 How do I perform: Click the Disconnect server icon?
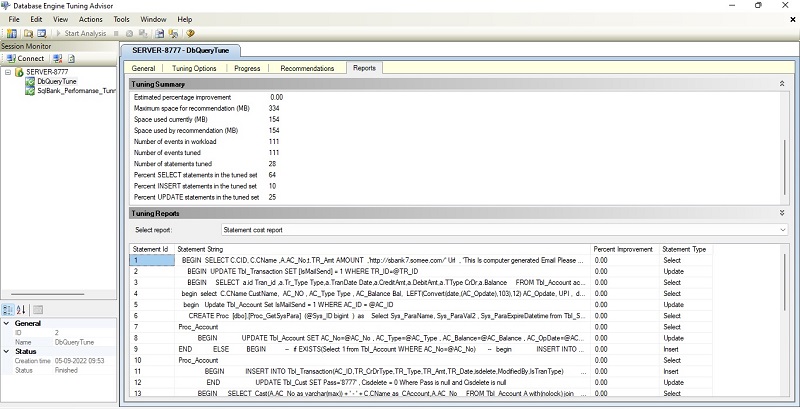point(58,58)
